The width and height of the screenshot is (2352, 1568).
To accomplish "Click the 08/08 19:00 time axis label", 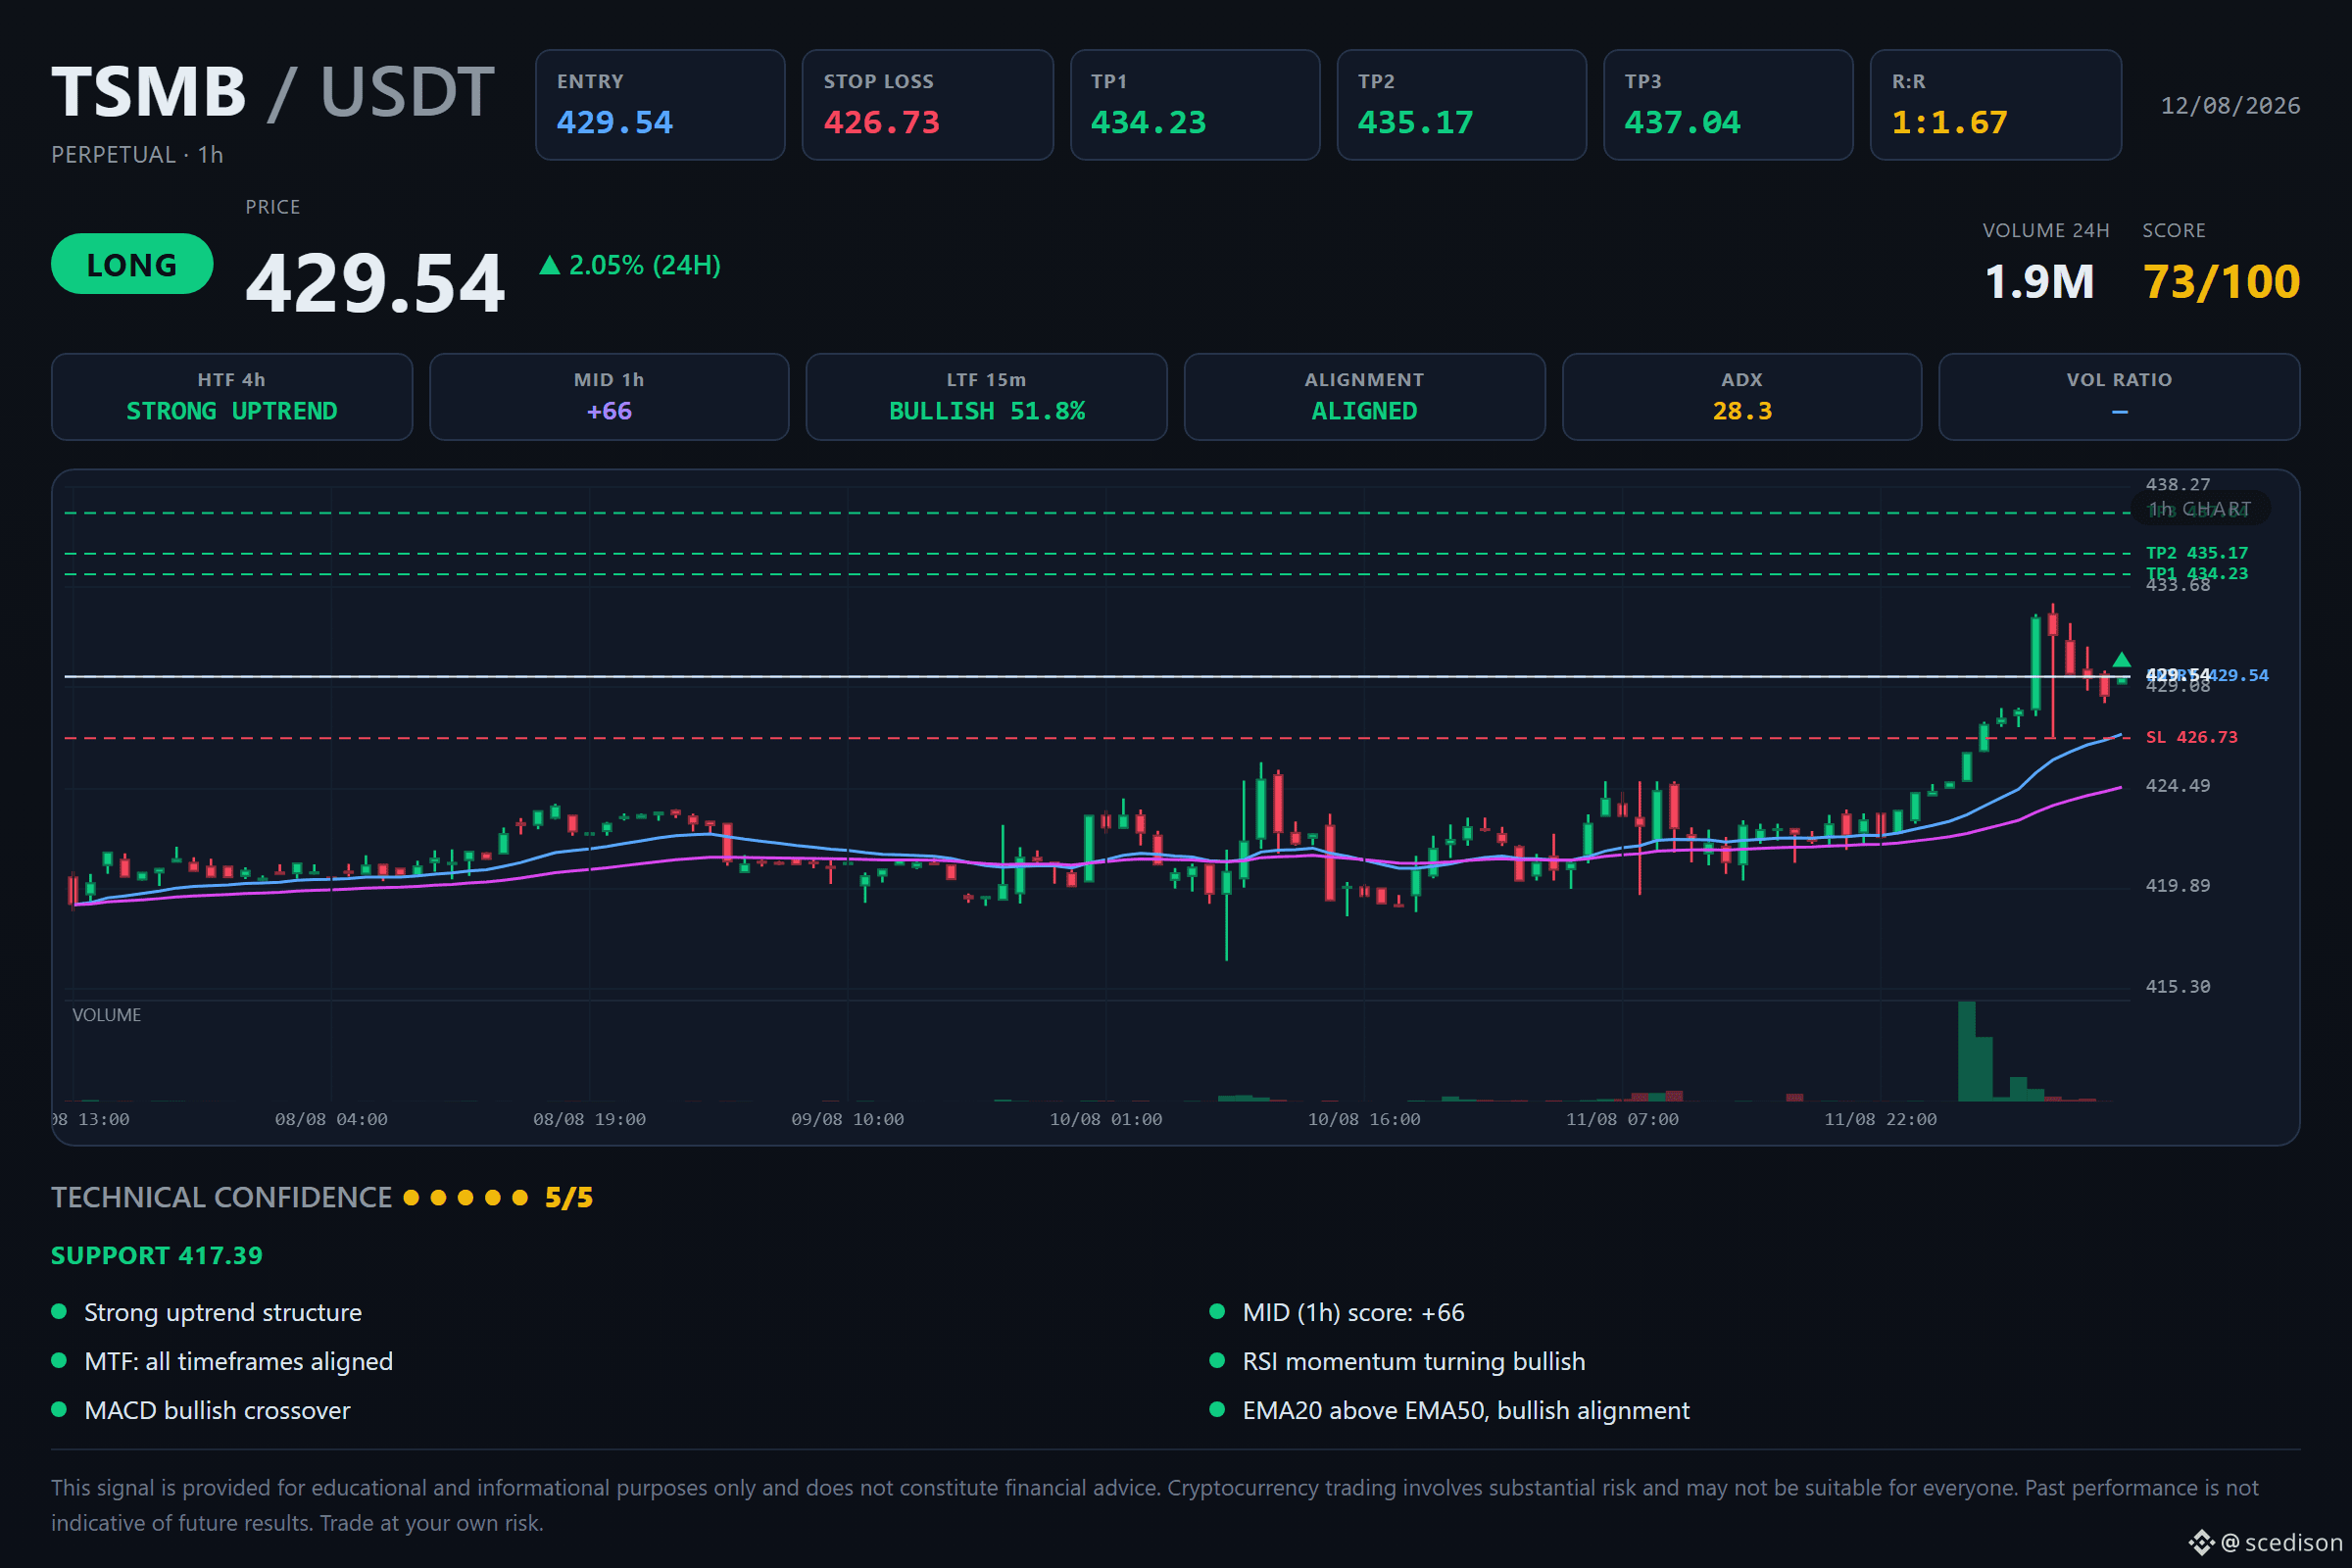I will (589, 1120).
